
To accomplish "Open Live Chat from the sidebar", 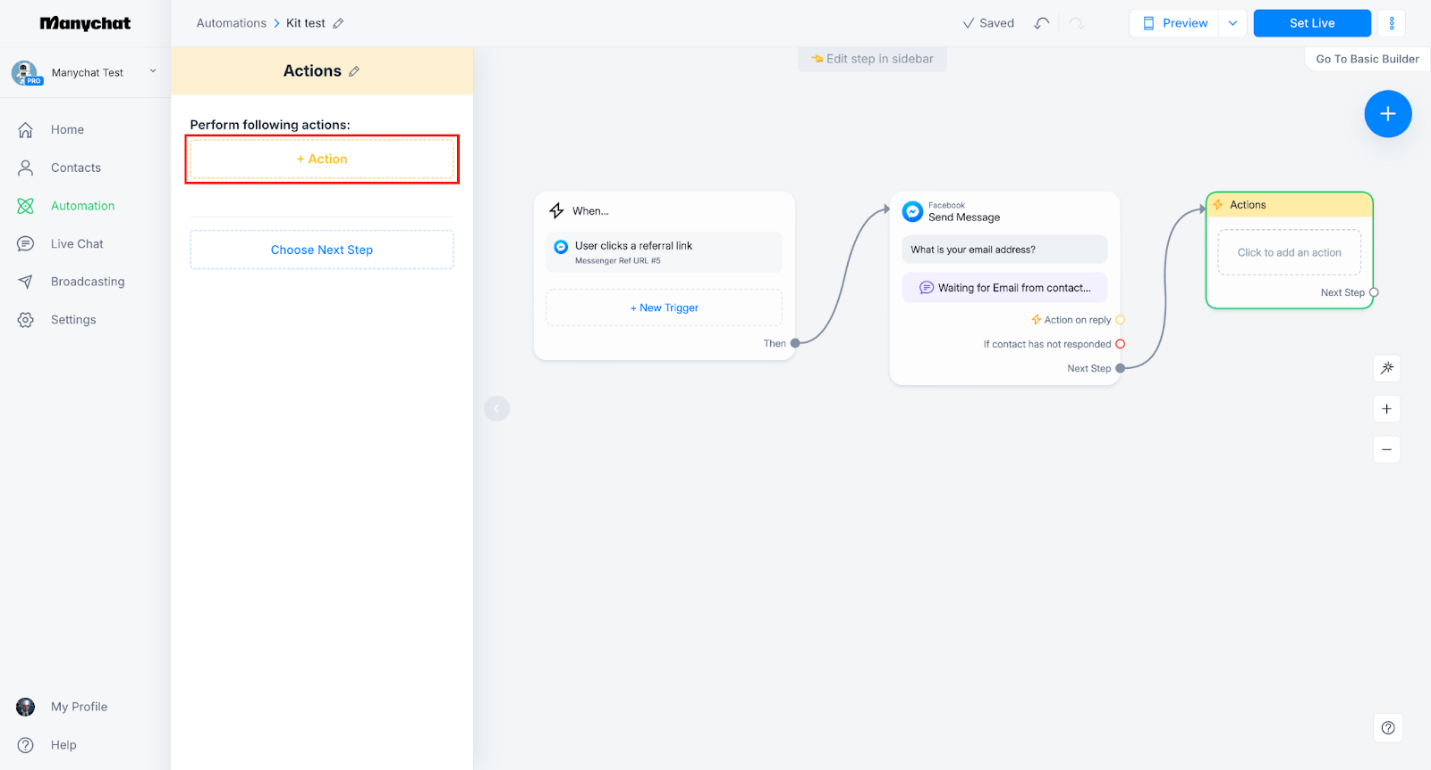I will click(78, 243).
